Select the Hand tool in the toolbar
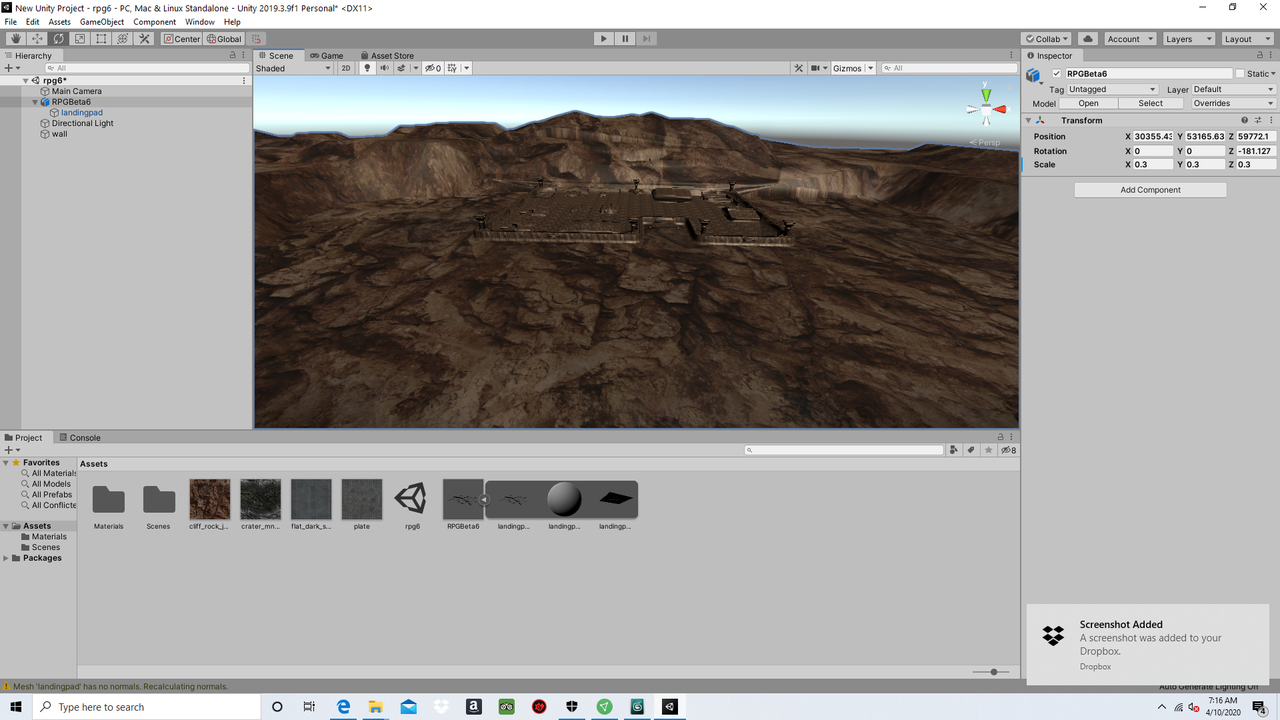 coord(16,38)
